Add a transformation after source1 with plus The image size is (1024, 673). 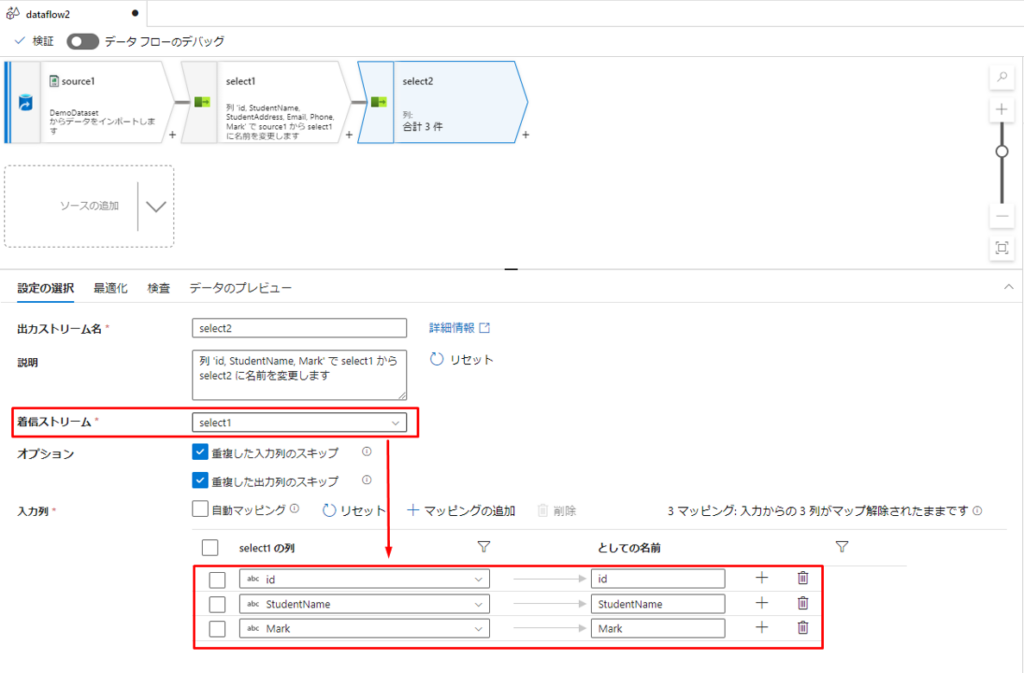(172, 135)
